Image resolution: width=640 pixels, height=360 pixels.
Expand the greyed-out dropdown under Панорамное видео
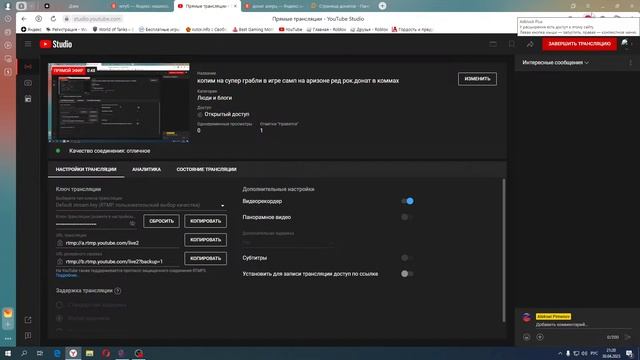[288, 242]
